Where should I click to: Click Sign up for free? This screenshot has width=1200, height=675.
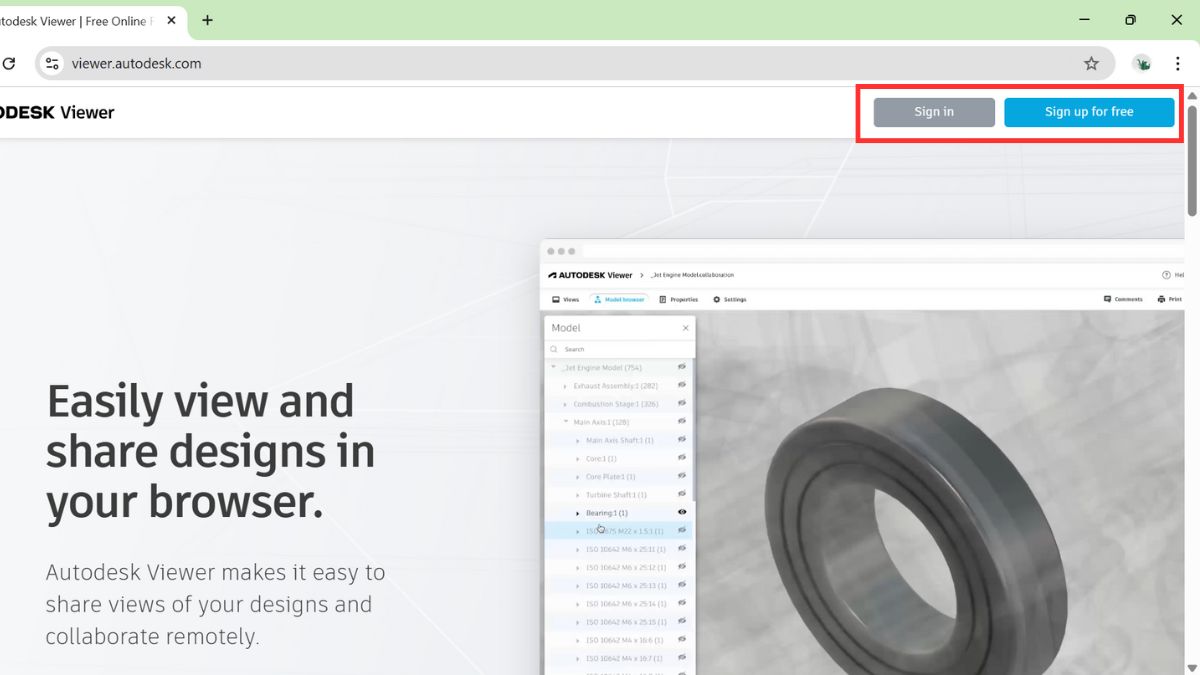(1089, 112)
